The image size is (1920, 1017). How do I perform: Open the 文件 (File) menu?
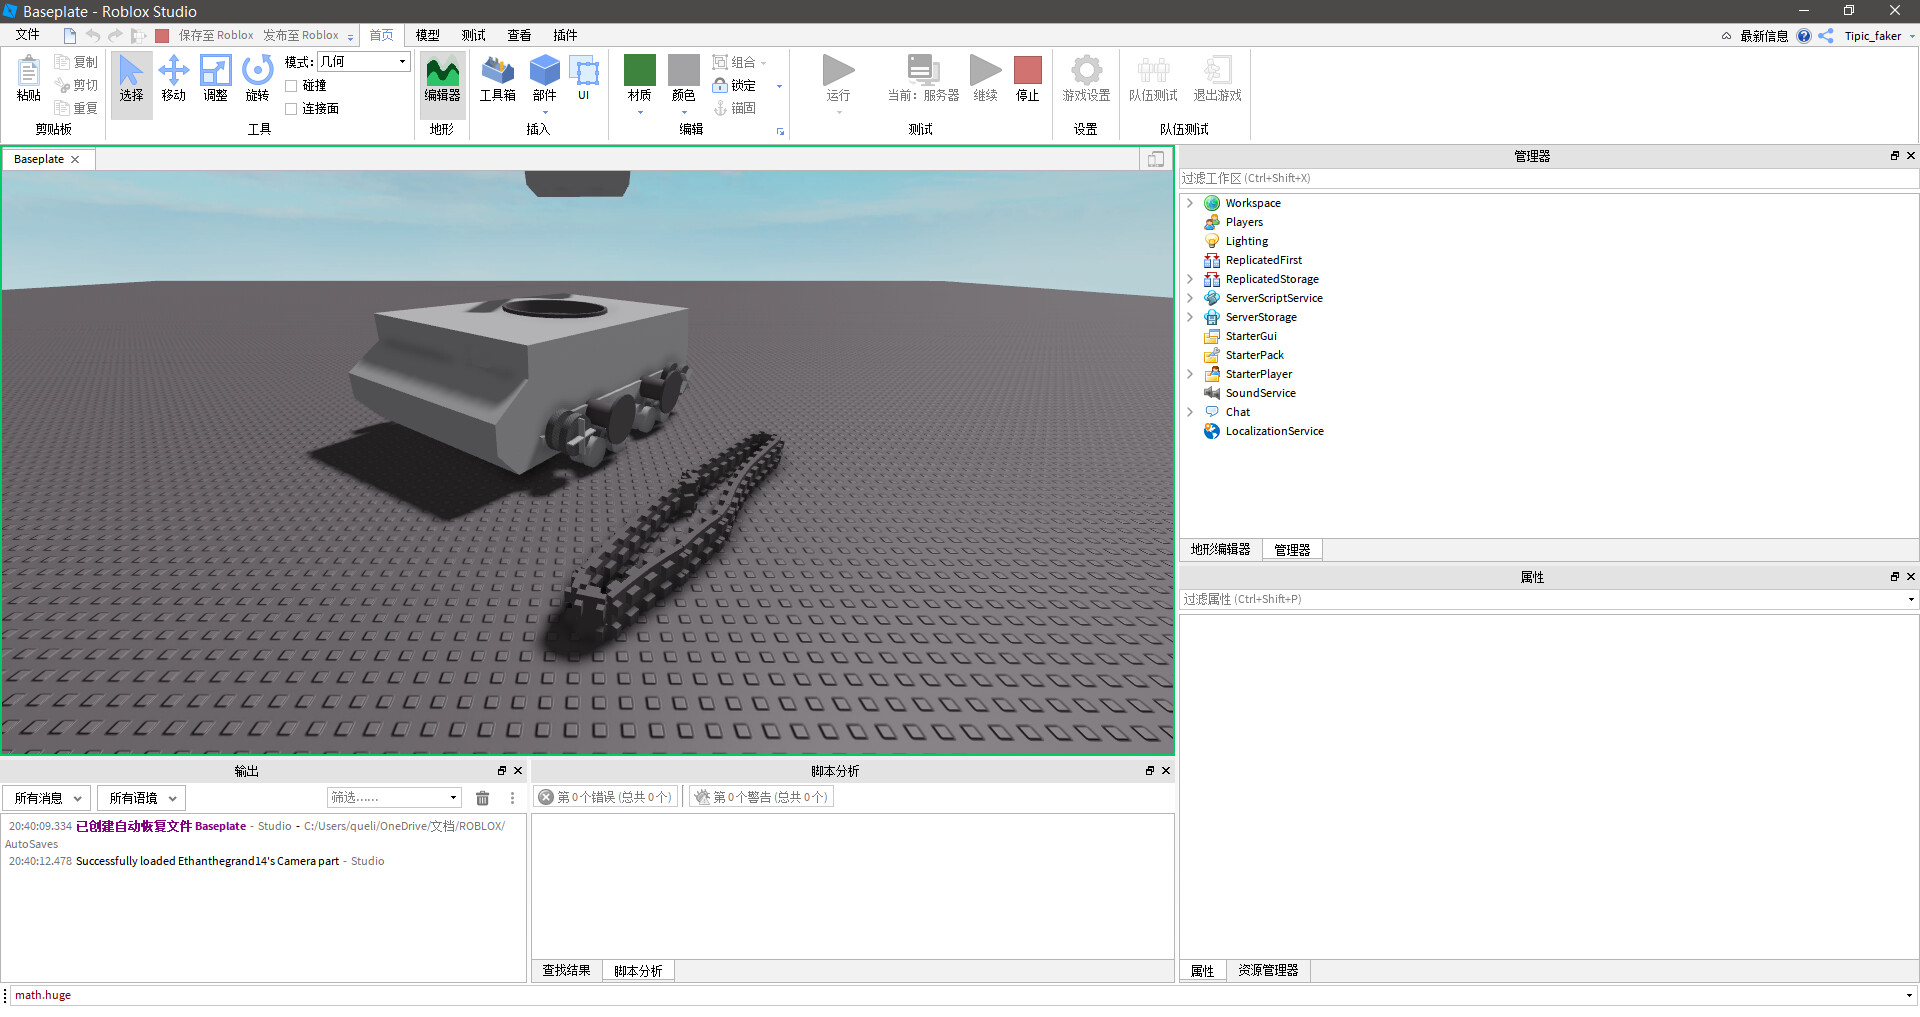coord(28,35)
